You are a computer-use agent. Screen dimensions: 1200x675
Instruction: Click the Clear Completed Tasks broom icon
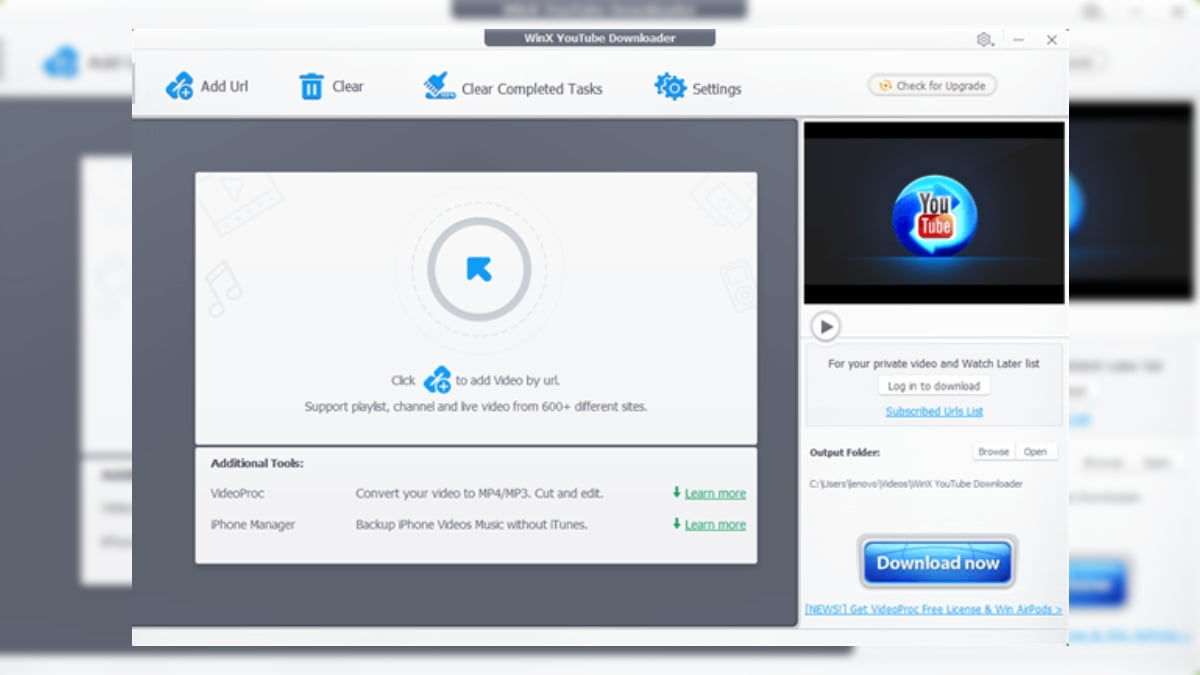(x=438, y=86)
